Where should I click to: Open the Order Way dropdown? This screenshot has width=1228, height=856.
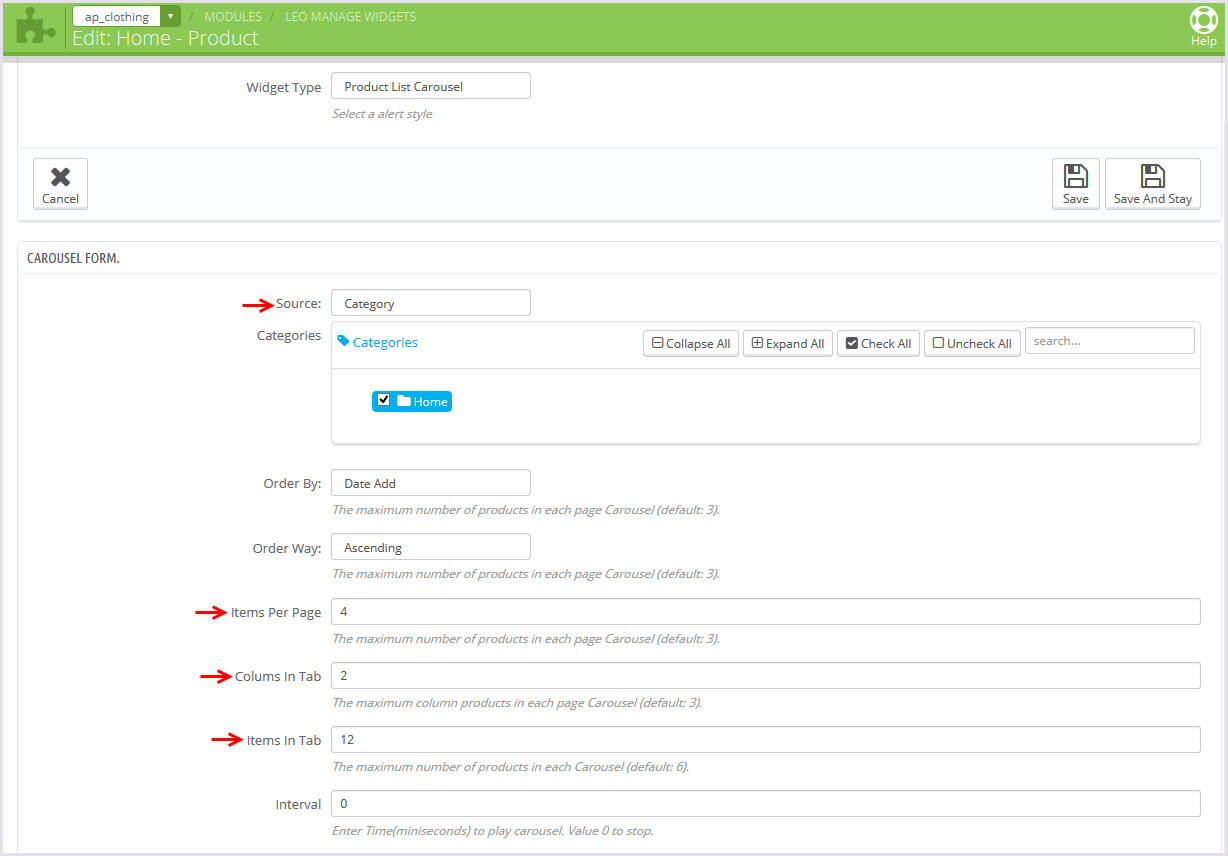[x=430, y=547]
